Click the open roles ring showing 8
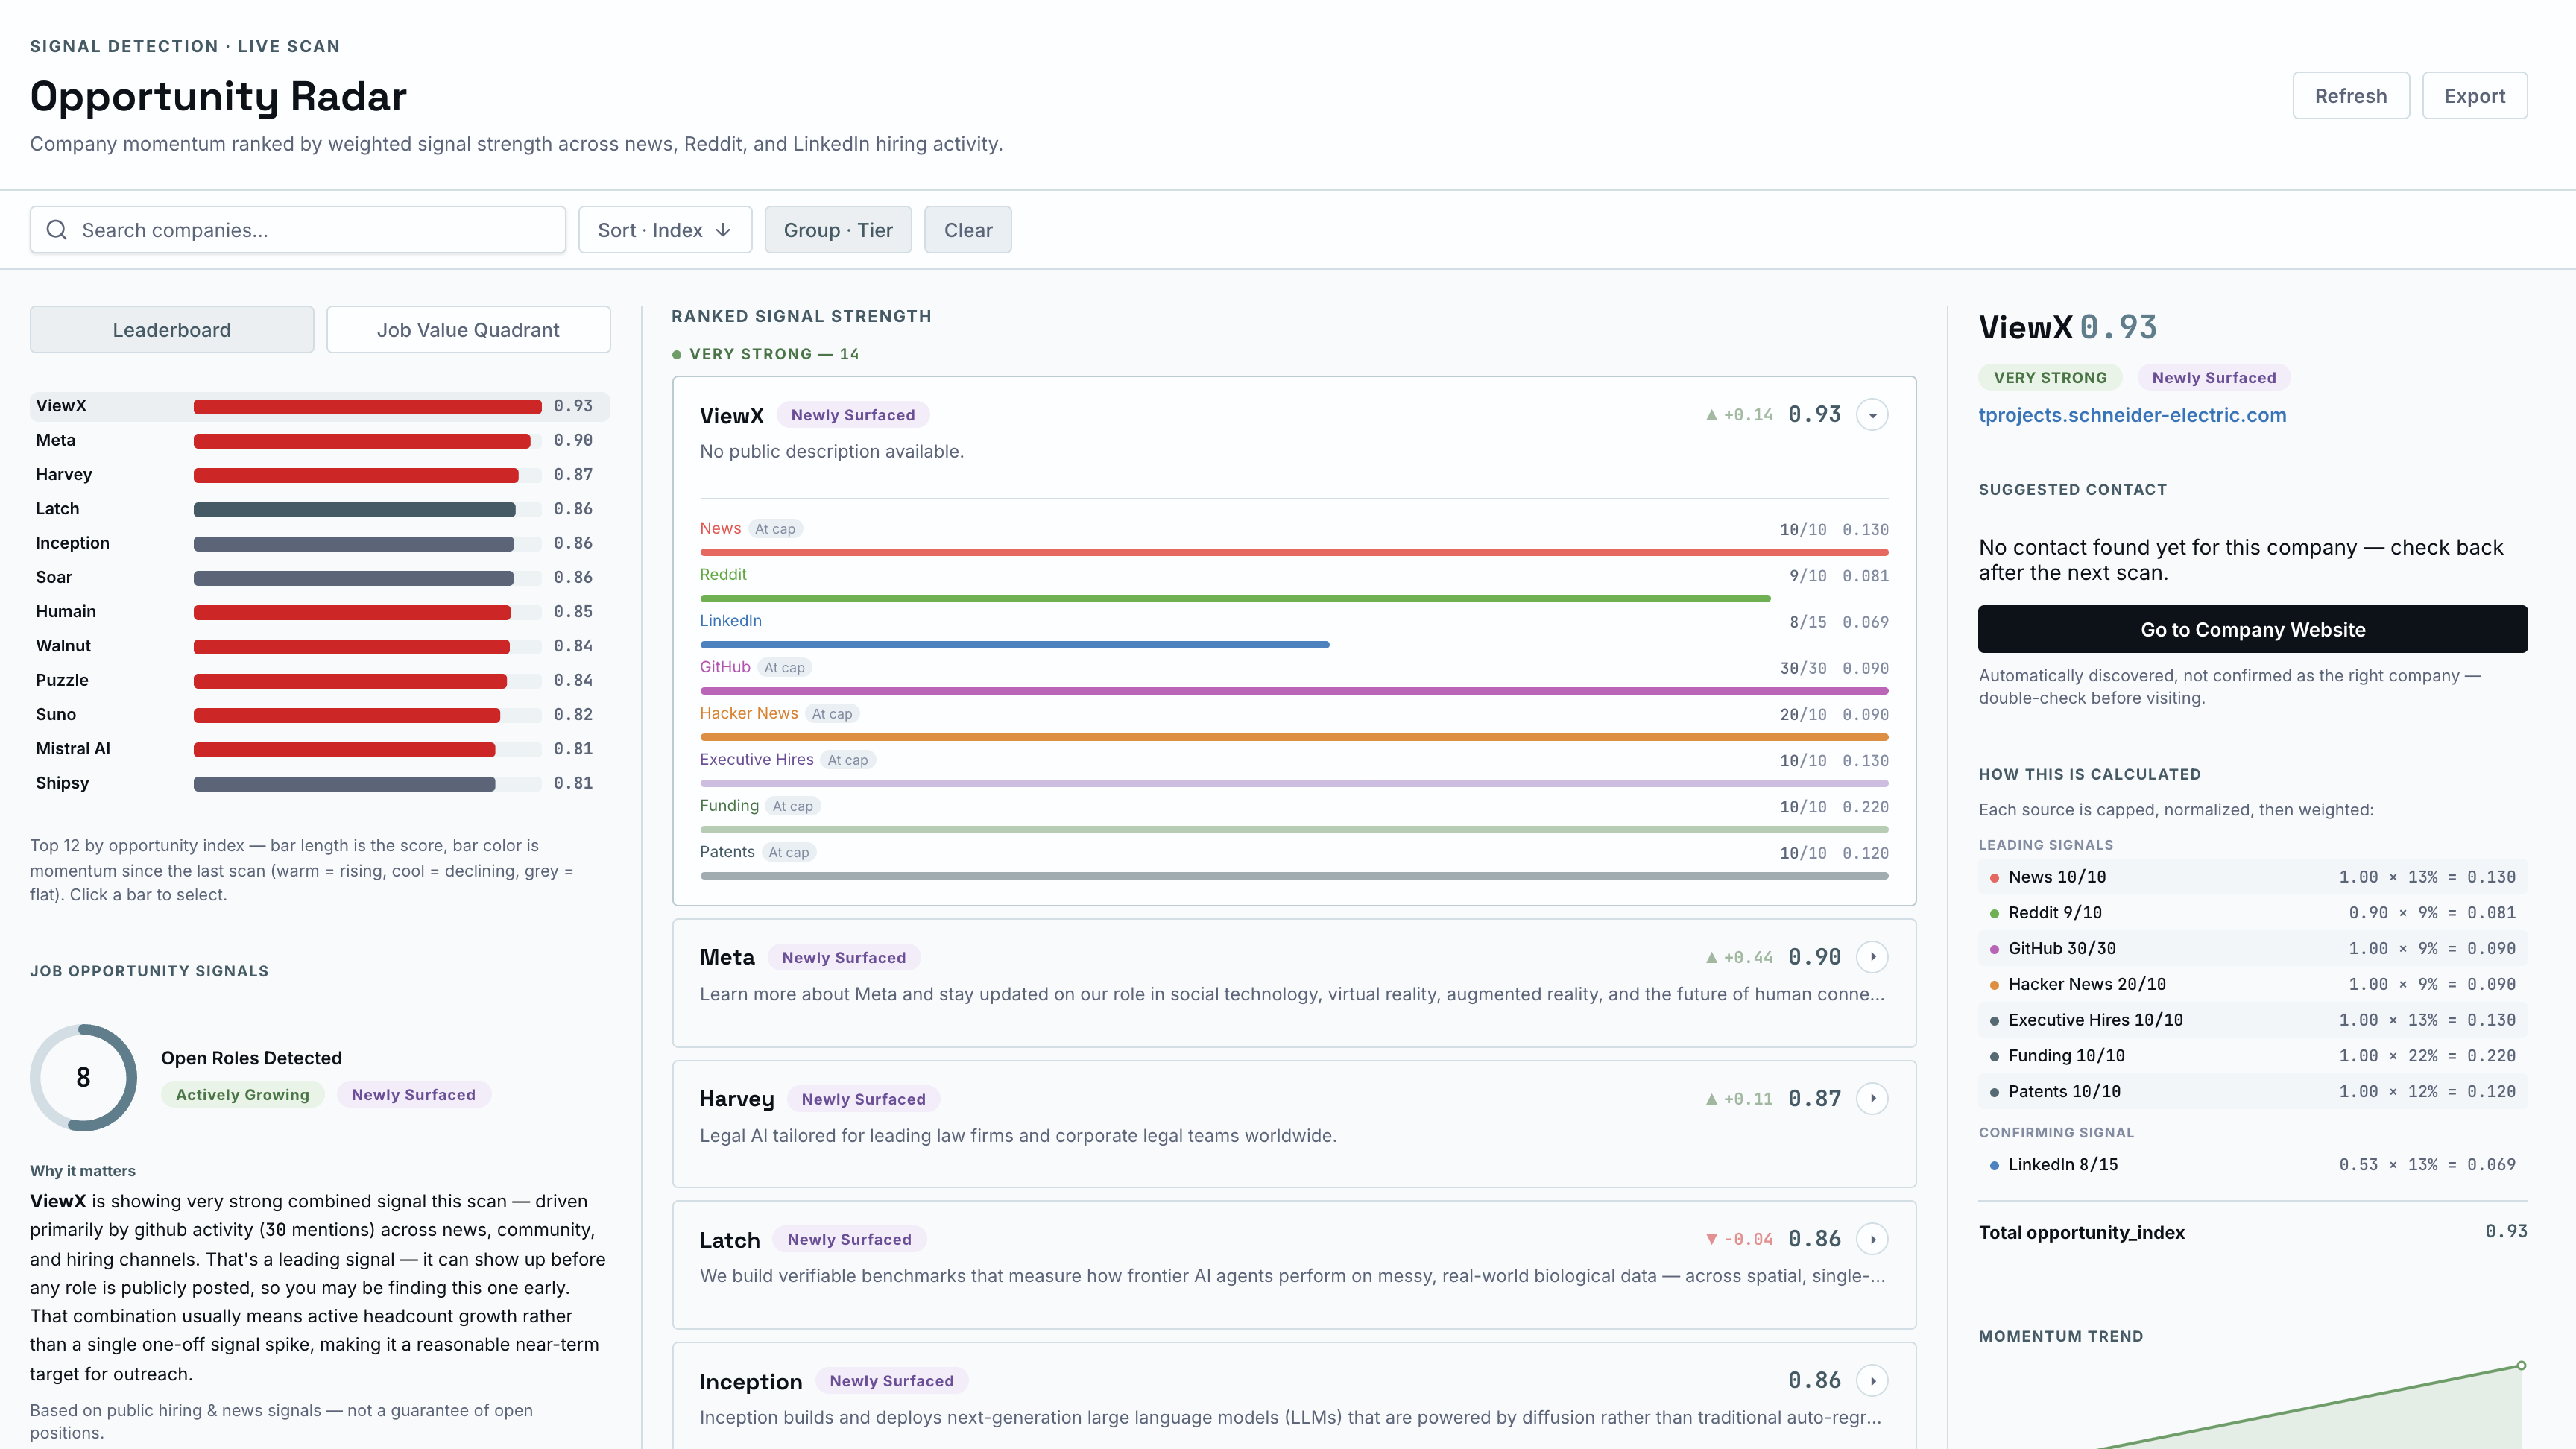Image resolution: width=2576 pixels, height=1449 pixels. [83, 1077]
